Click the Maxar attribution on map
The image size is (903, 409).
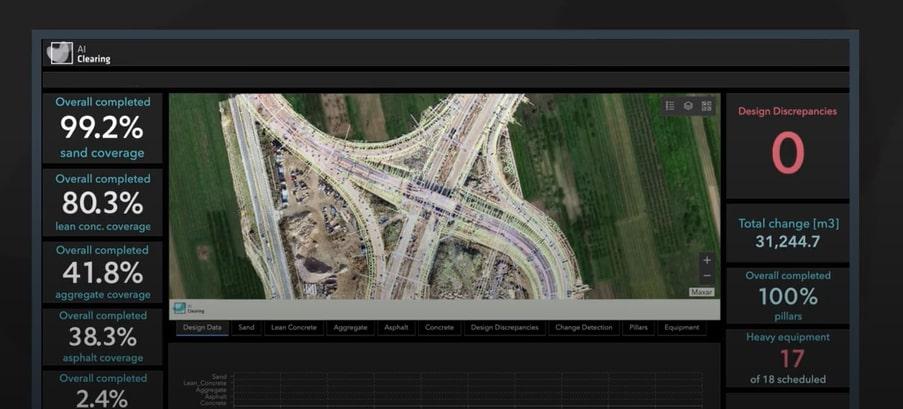click(x=702, y=292)
